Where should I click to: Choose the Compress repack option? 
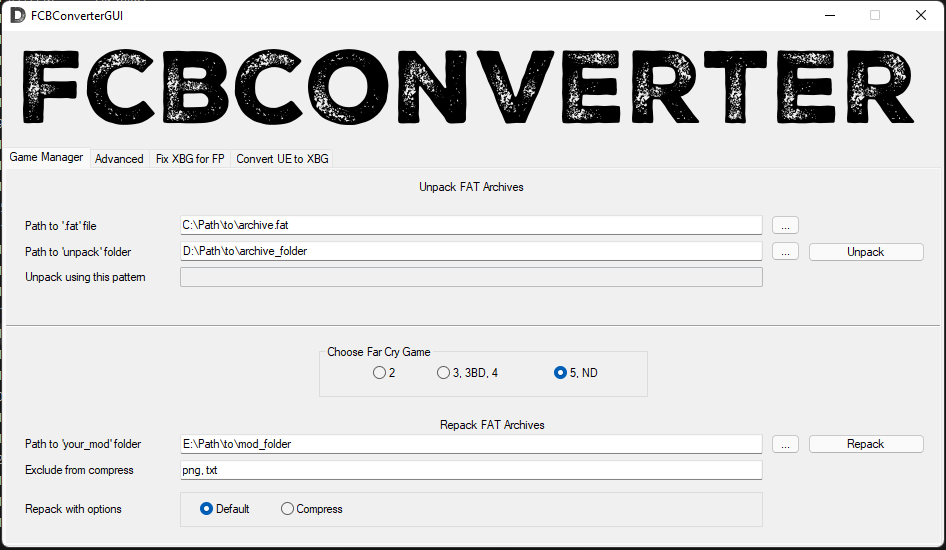(x=311, y=509)
